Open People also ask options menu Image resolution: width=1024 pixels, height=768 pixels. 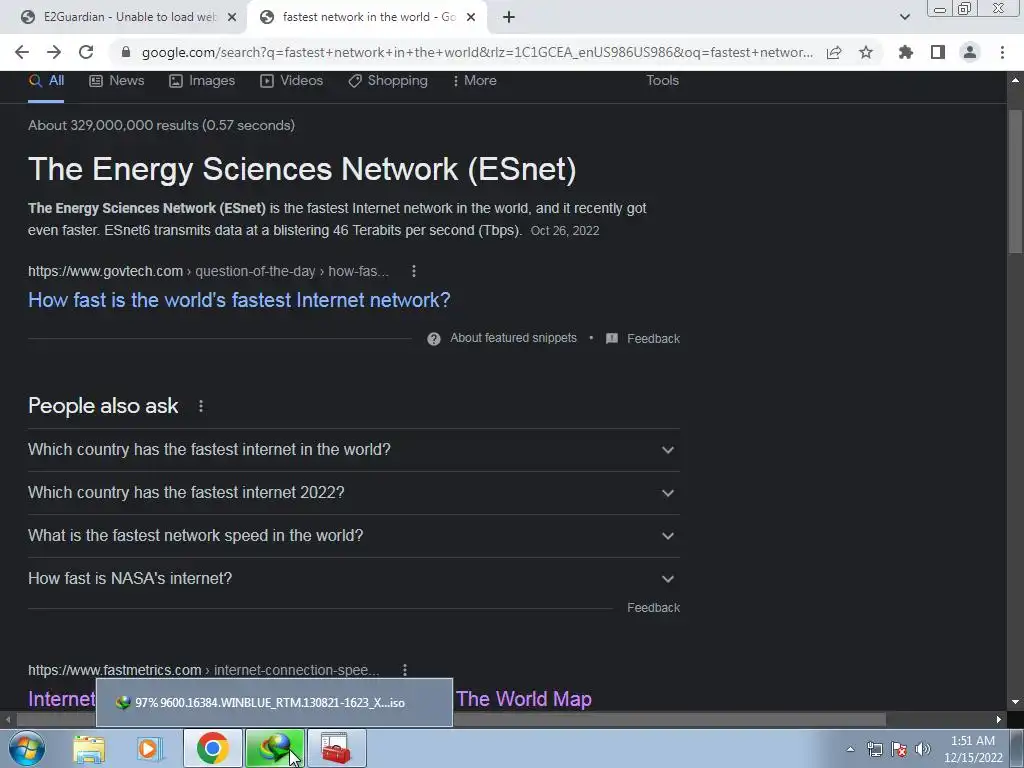[x=200, y=406]
